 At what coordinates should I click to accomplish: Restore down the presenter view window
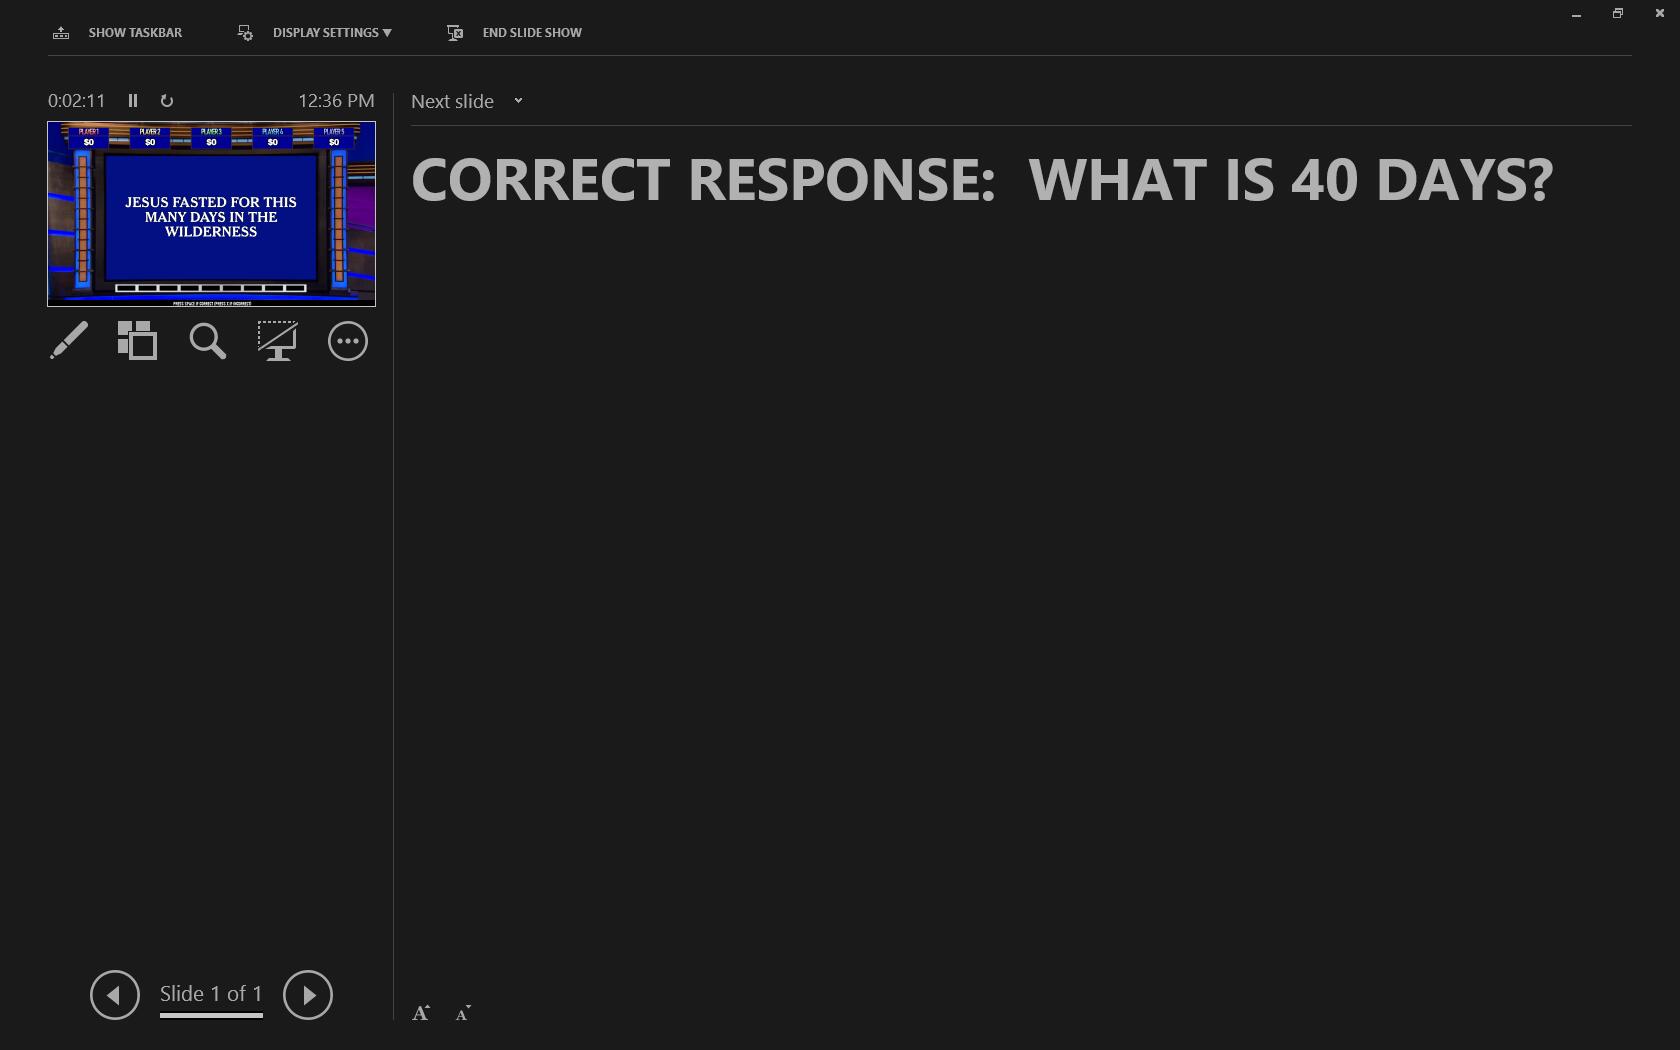(1618, 14)
